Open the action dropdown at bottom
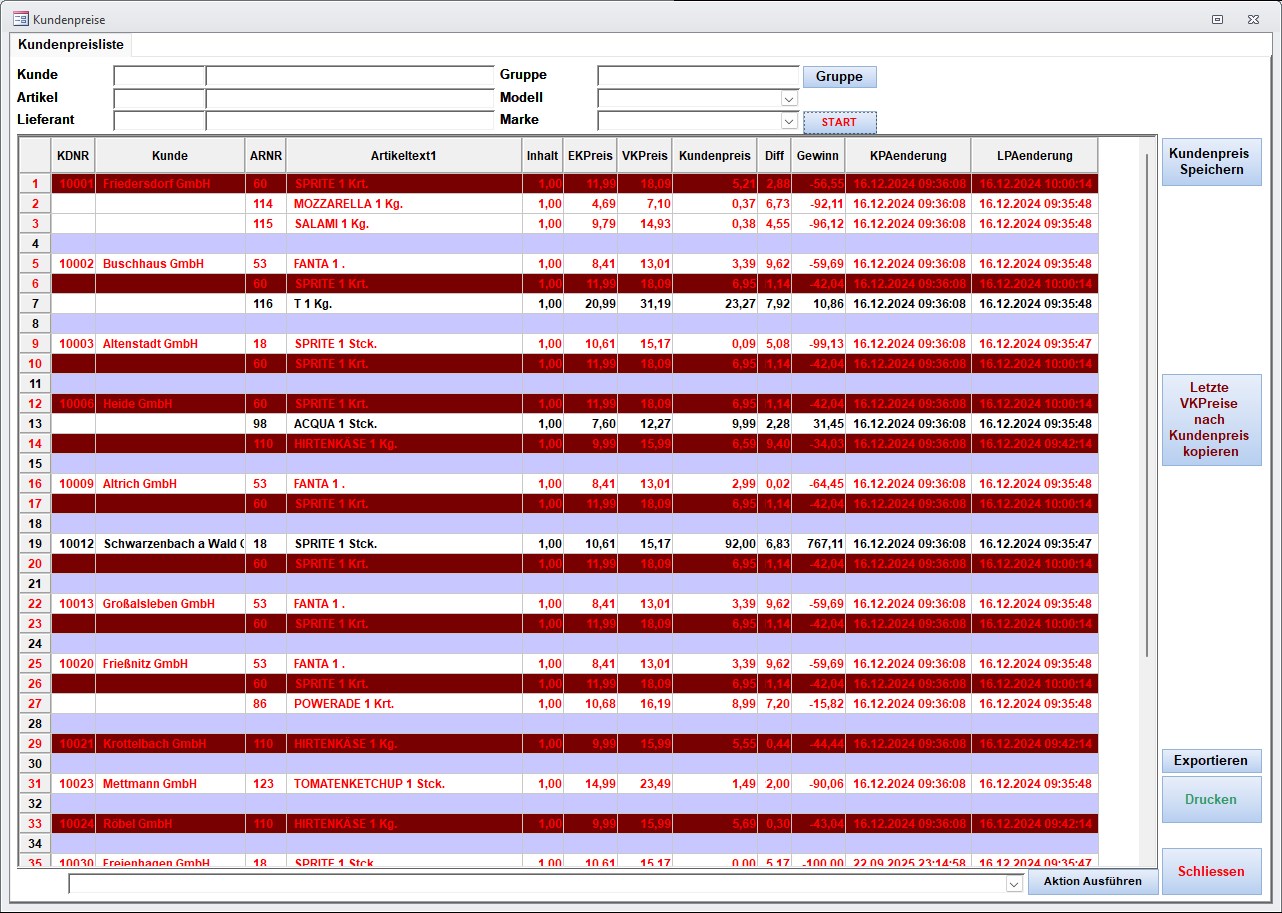The width and height of the screenshot is (1282, 913). click(x=1014, y=884)
